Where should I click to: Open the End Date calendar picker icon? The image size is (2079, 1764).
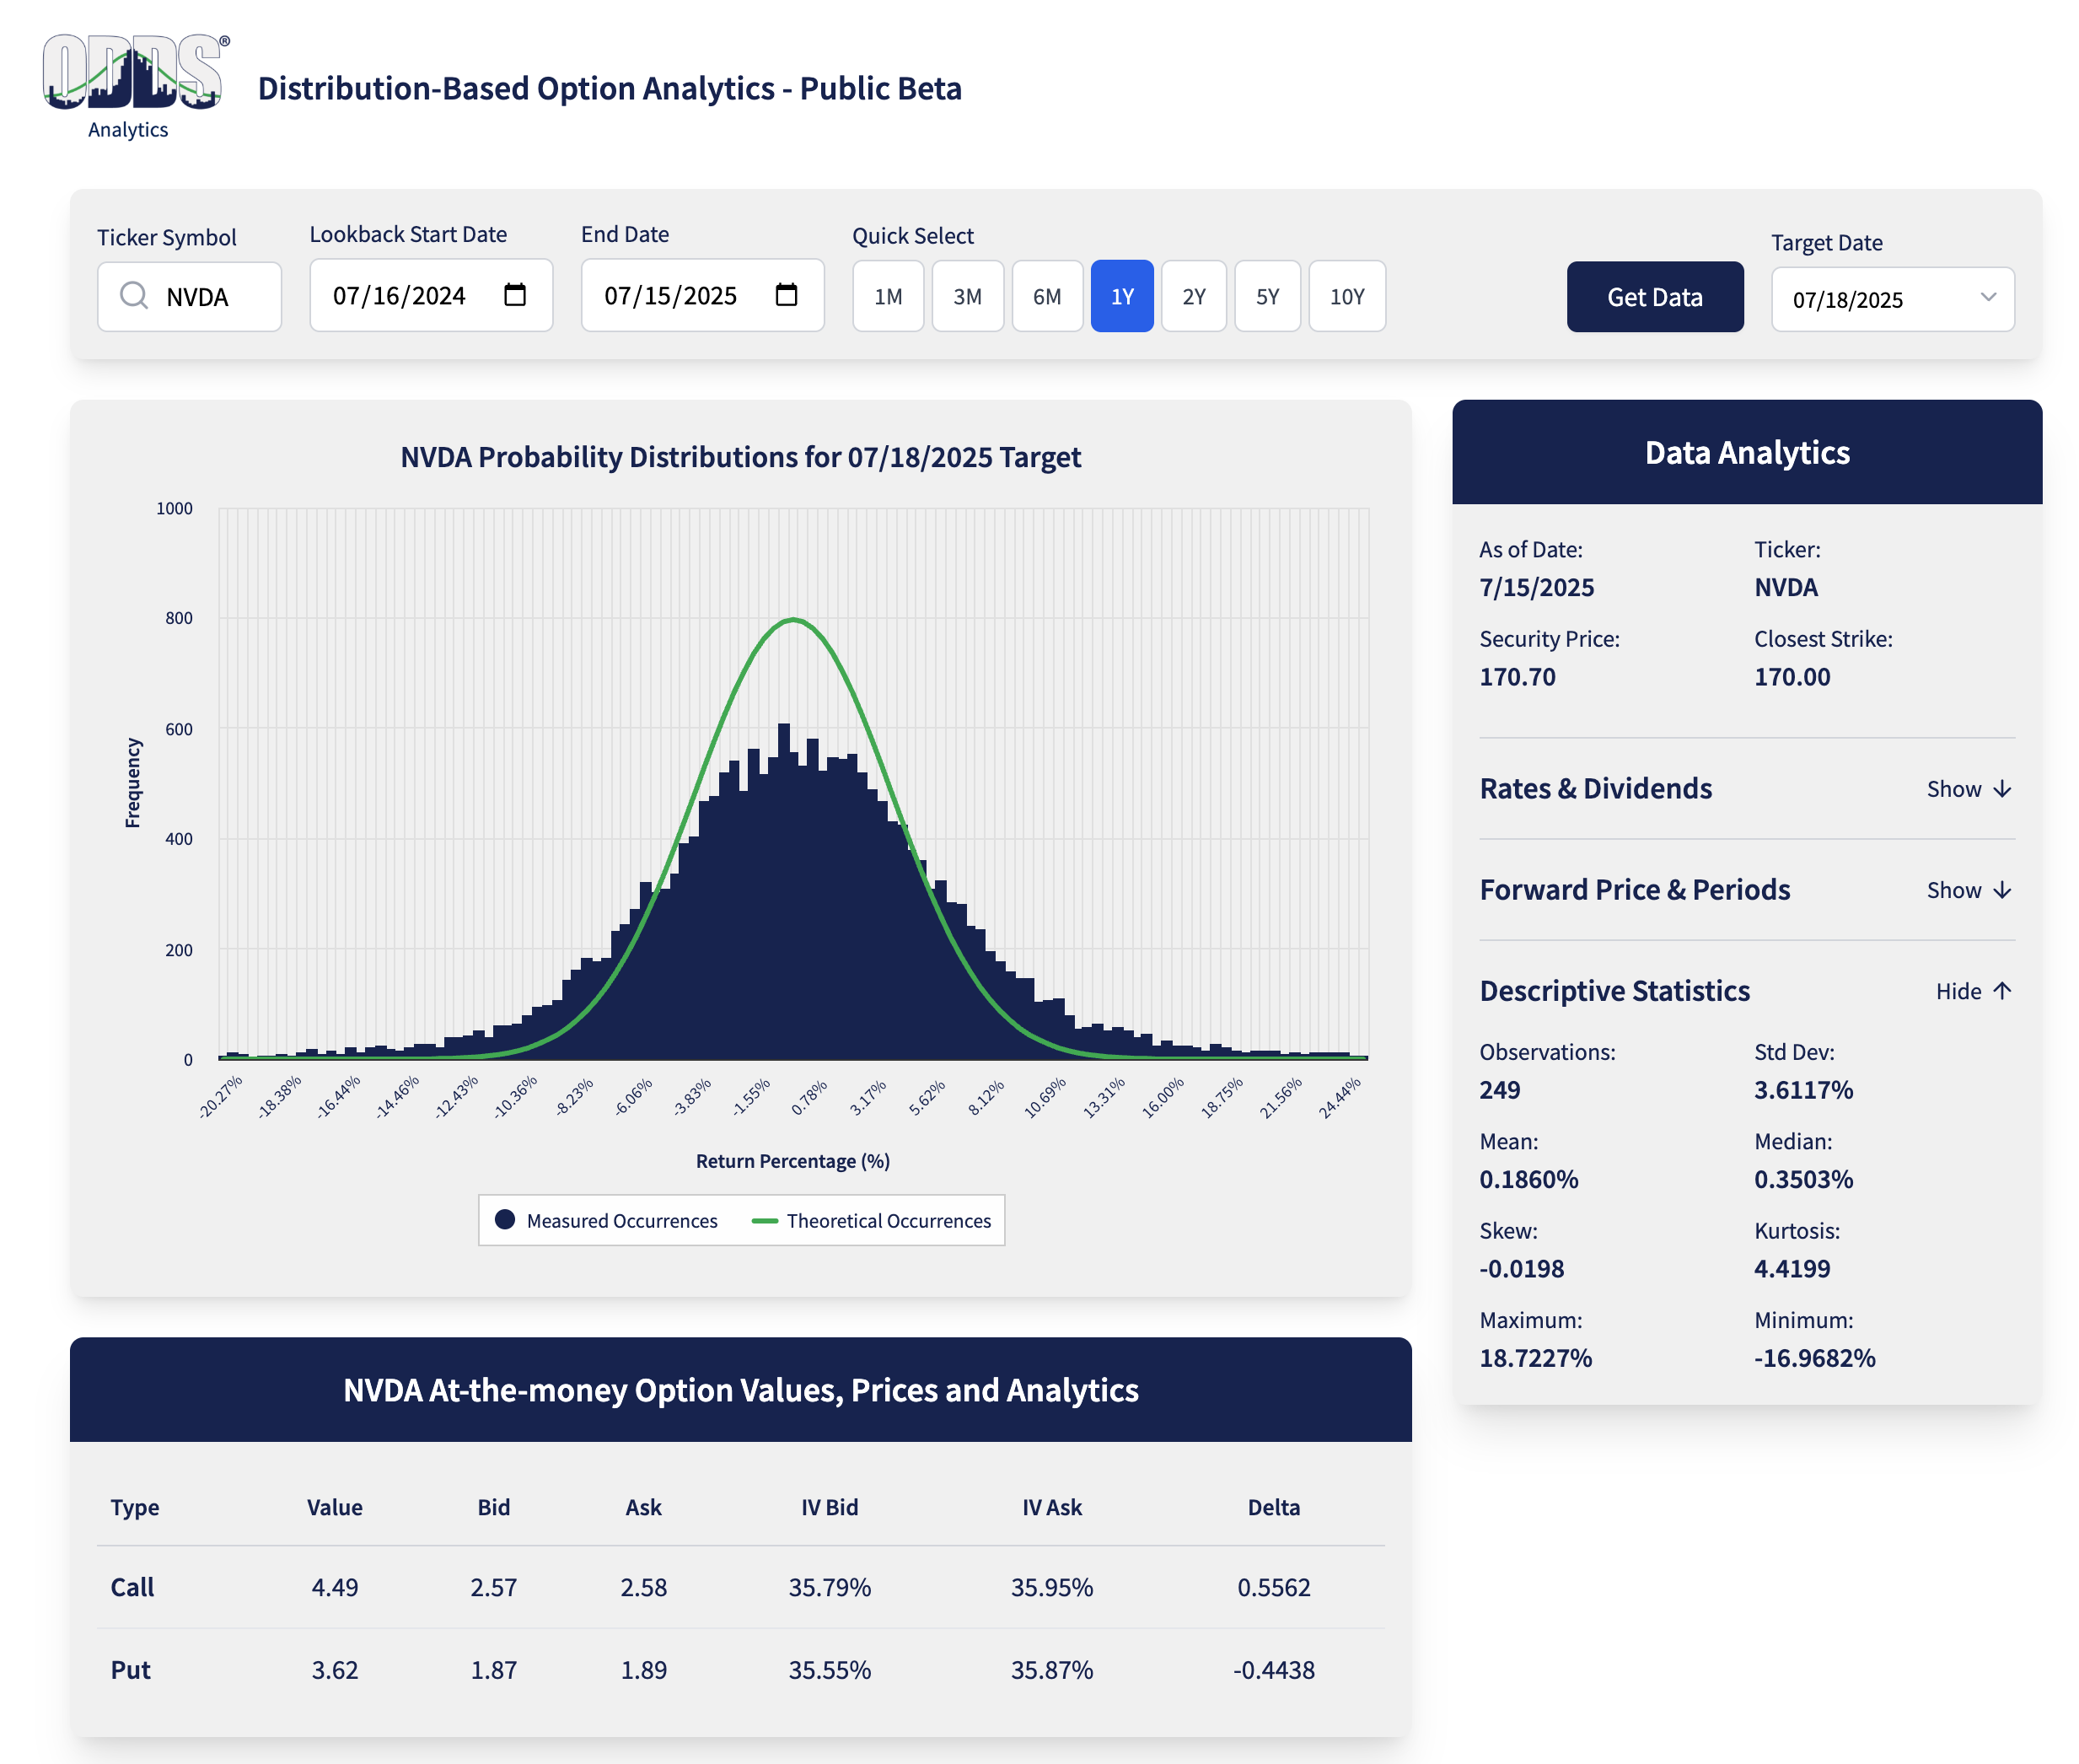click(x=786, y=295)
